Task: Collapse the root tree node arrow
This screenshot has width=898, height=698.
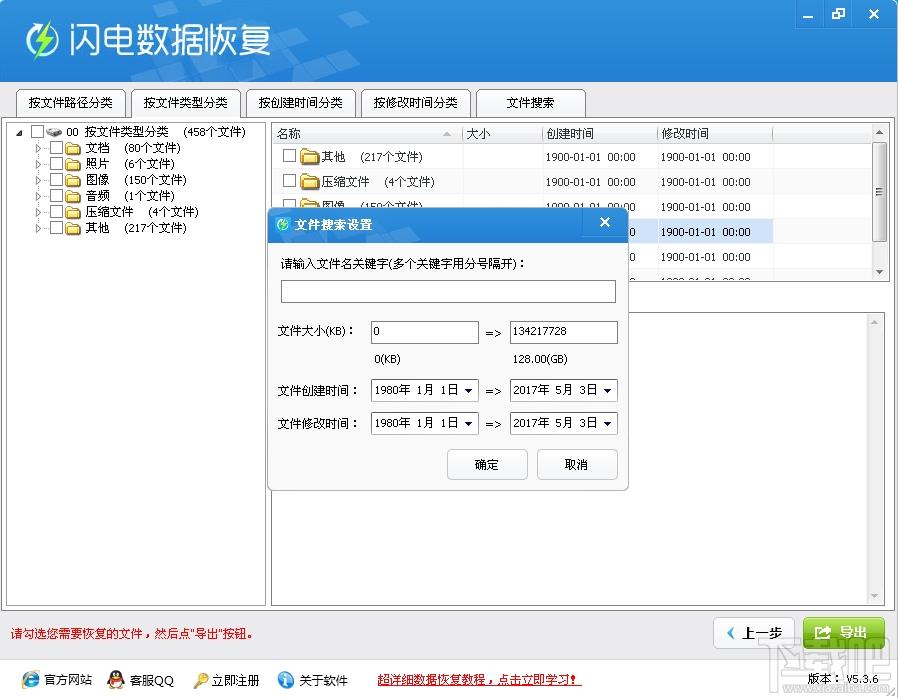Action: click(x=19, y=133)
